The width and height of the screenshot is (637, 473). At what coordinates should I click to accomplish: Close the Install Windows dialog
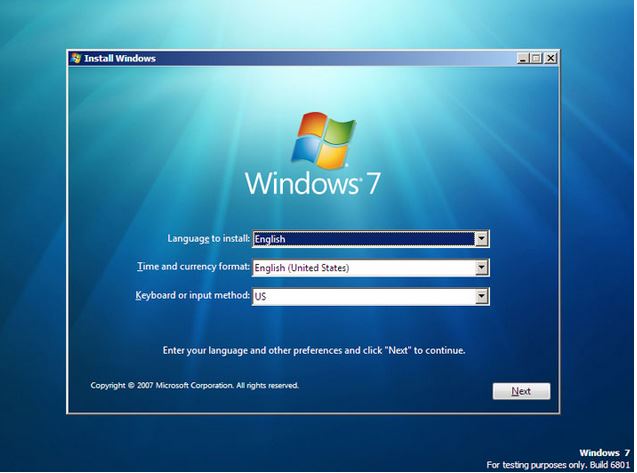(551, 59)
